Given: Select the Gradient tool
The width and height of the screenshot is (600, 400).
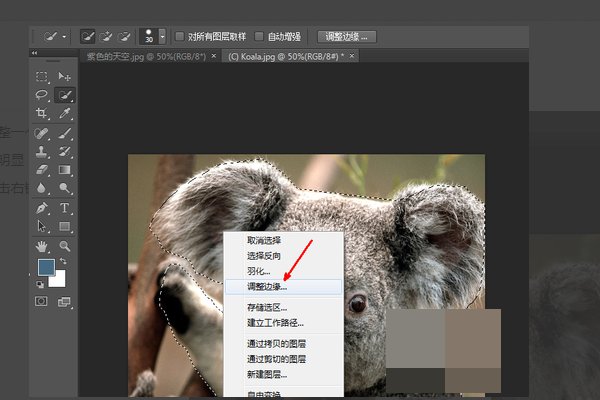Looking at the screenshot, I should pos(65,170).
